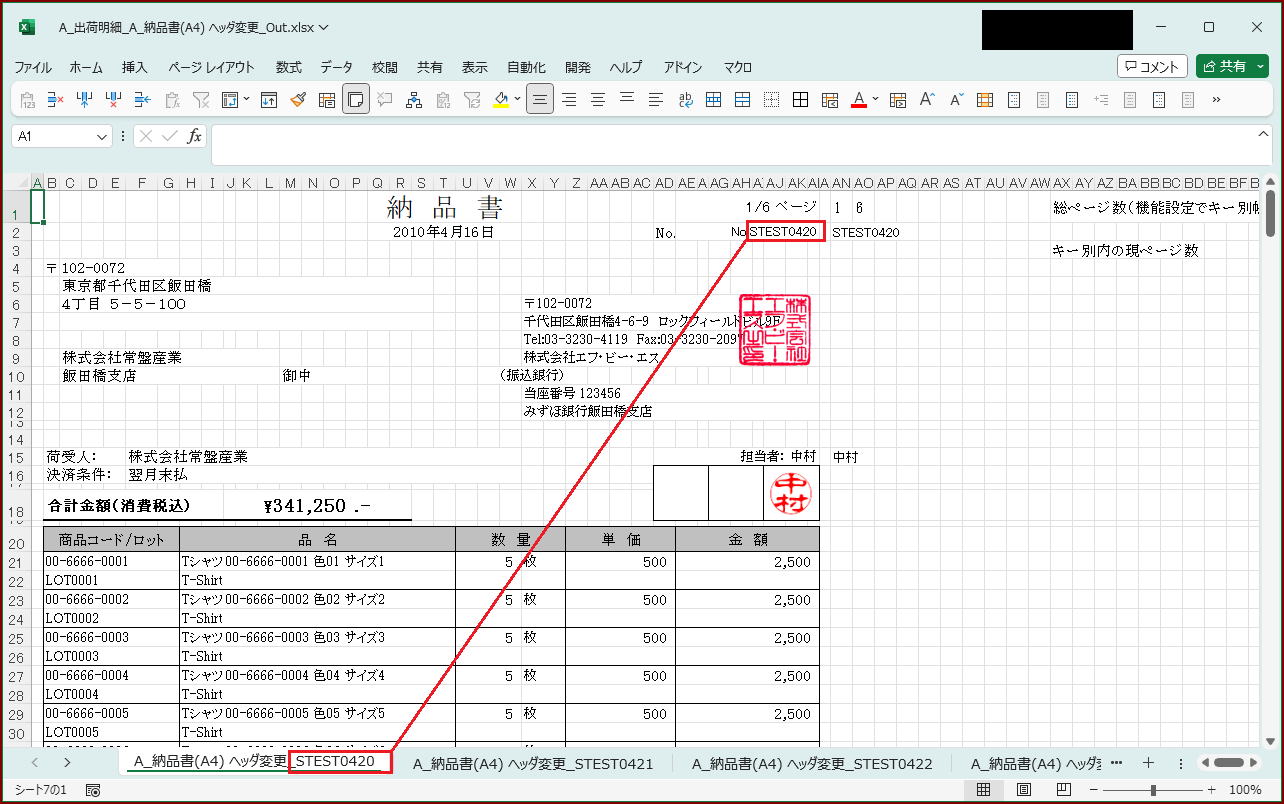The width and height of the screenshot is (1284, 804).
Task: Click the increase font size icon
Action: click(927, 99)
